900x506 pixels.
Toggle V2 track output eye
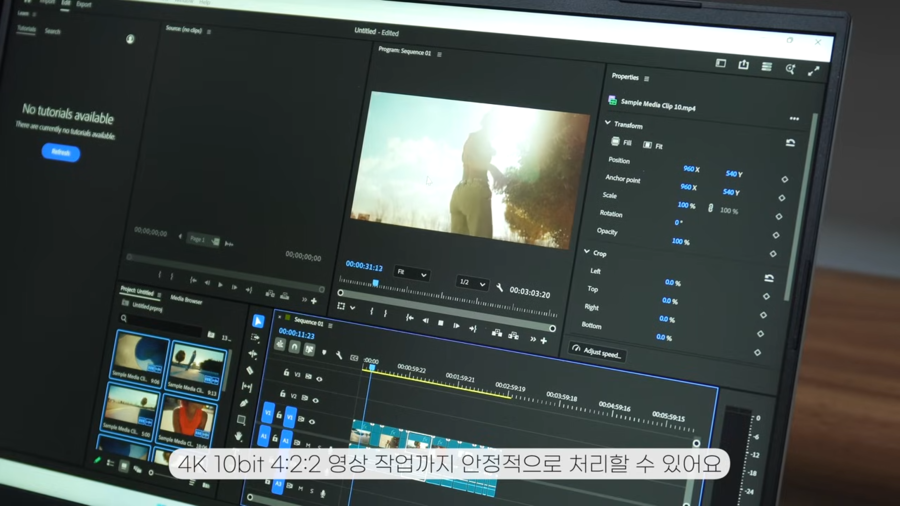point(316,400)
